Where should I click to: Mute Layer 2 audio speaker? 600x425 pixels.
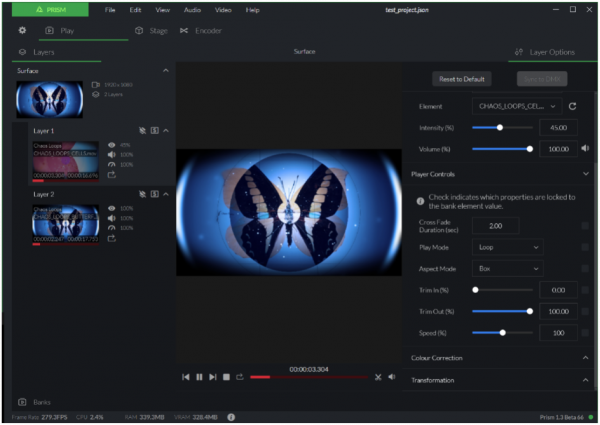111,218
